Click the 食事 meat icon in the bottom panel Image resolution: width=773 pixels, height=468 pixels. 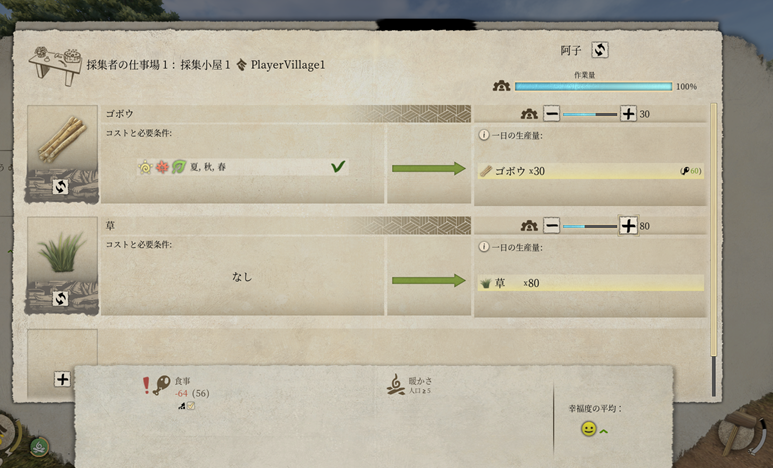coord(161,386)
